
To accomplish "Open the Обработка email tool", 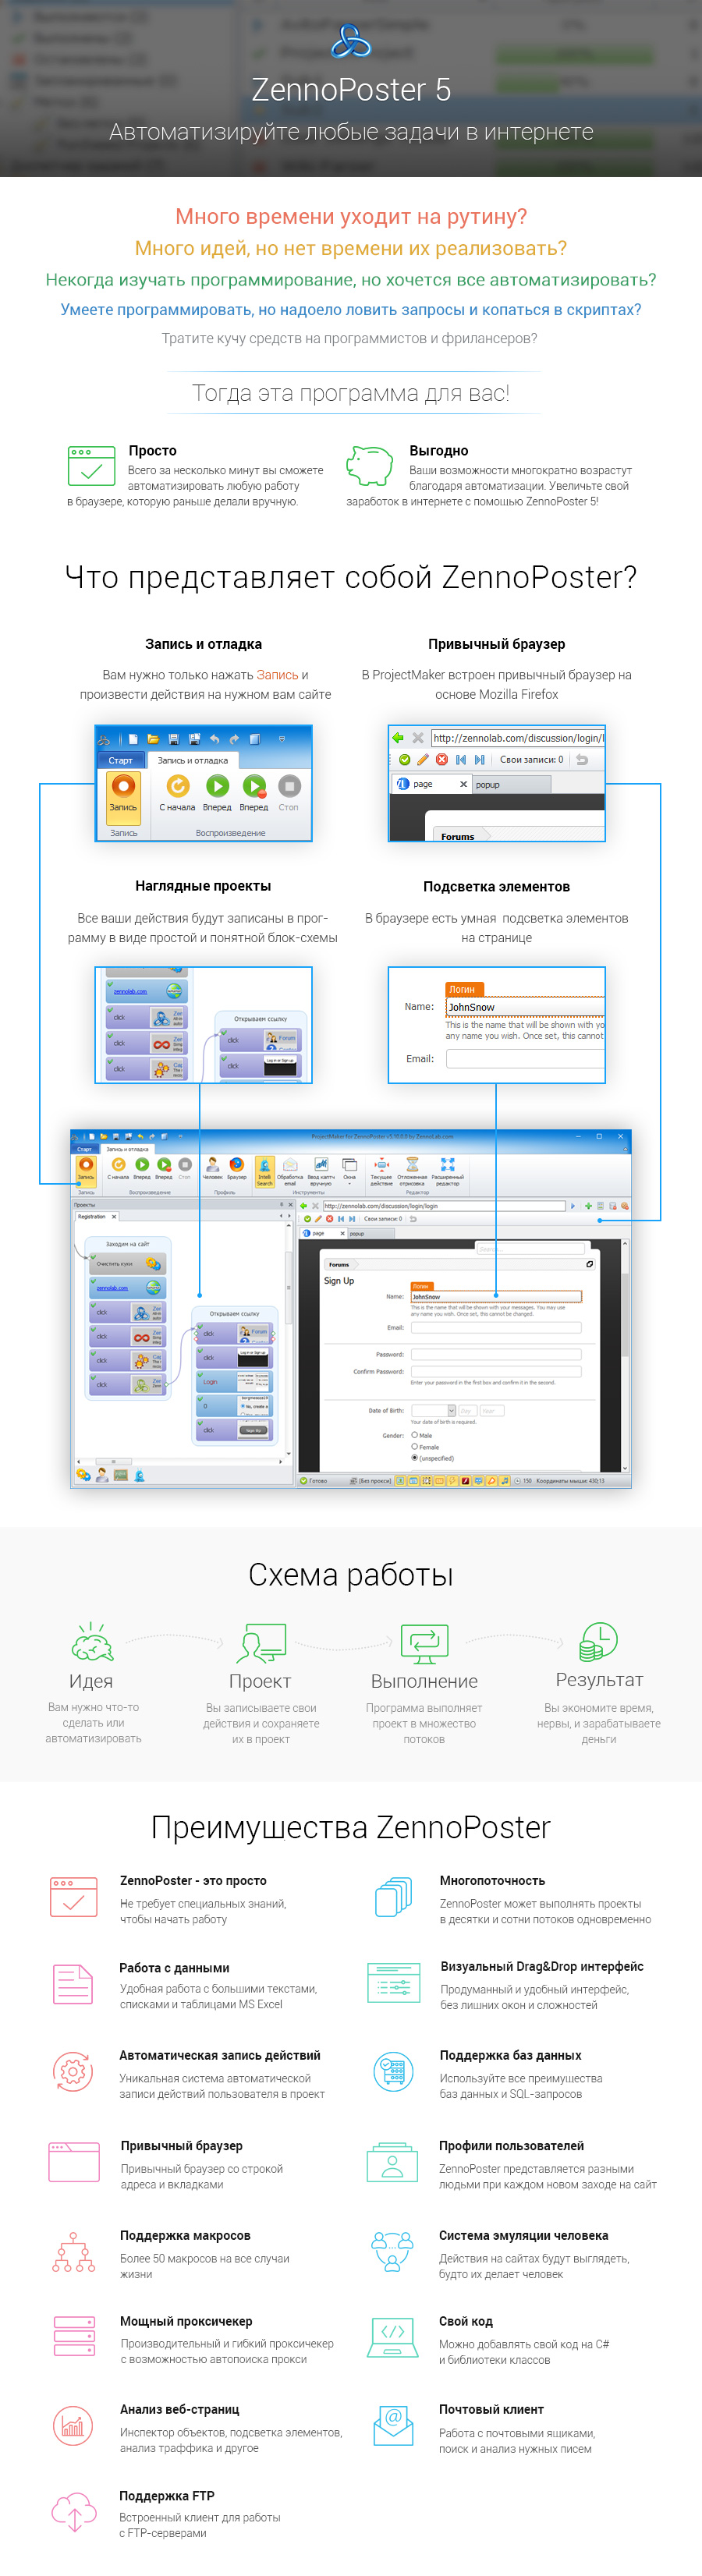I will pos(290,1168).
